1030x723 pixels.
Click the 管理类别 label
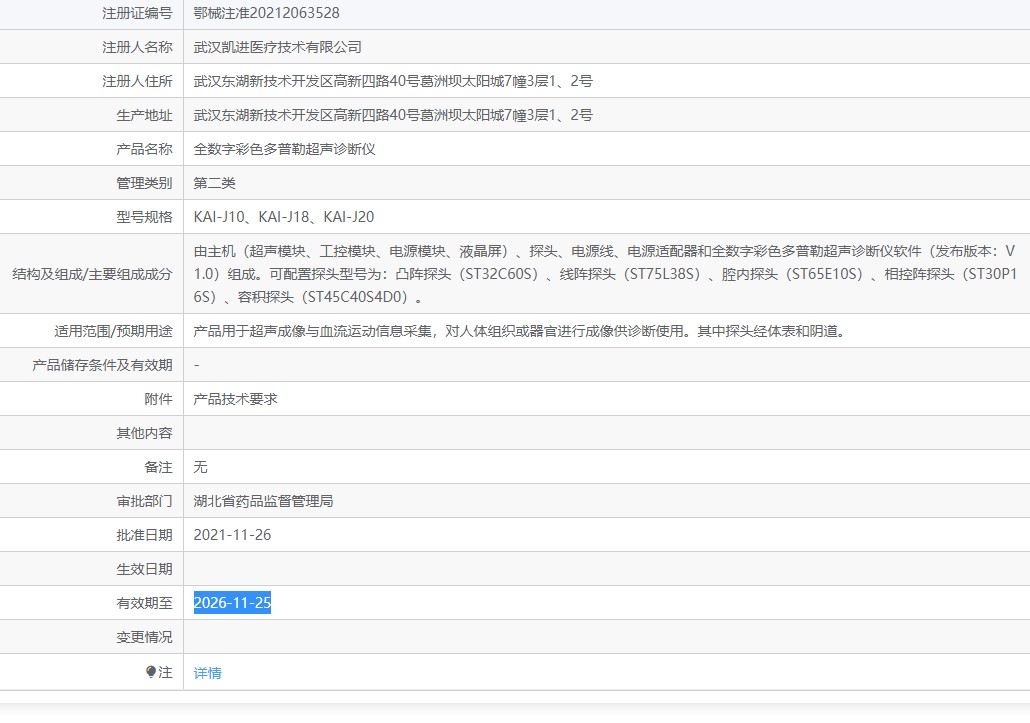coord(145,183)
